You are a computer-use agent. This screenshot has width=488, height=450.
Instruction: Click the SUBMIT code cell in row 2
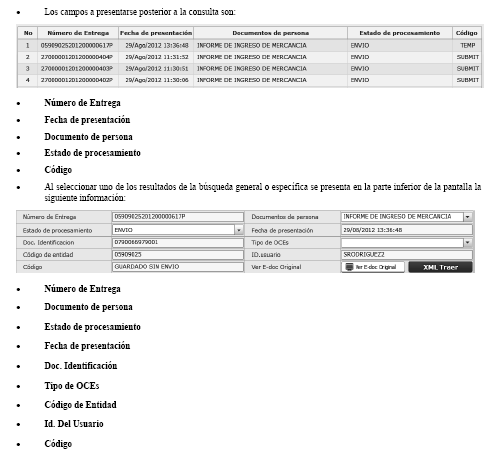(x=468, y=57)
